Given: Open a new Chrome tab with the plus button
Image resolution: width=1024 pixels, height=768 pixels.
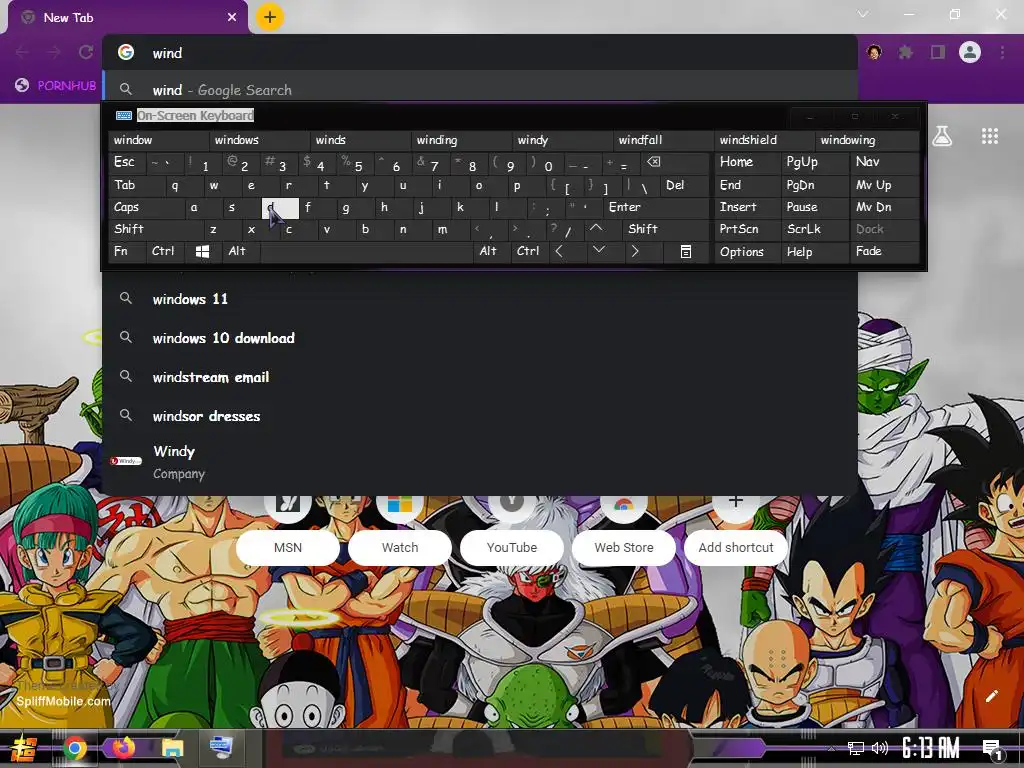Looking at the screenshot, I should pos(270,17).
